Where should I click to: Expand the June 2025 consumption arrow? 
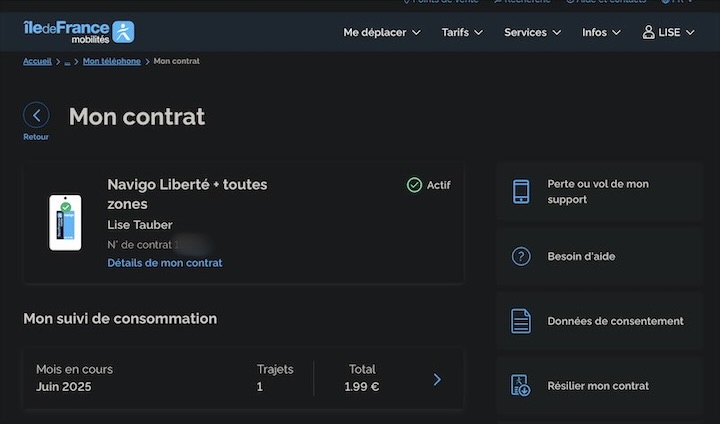pos(437,379)
